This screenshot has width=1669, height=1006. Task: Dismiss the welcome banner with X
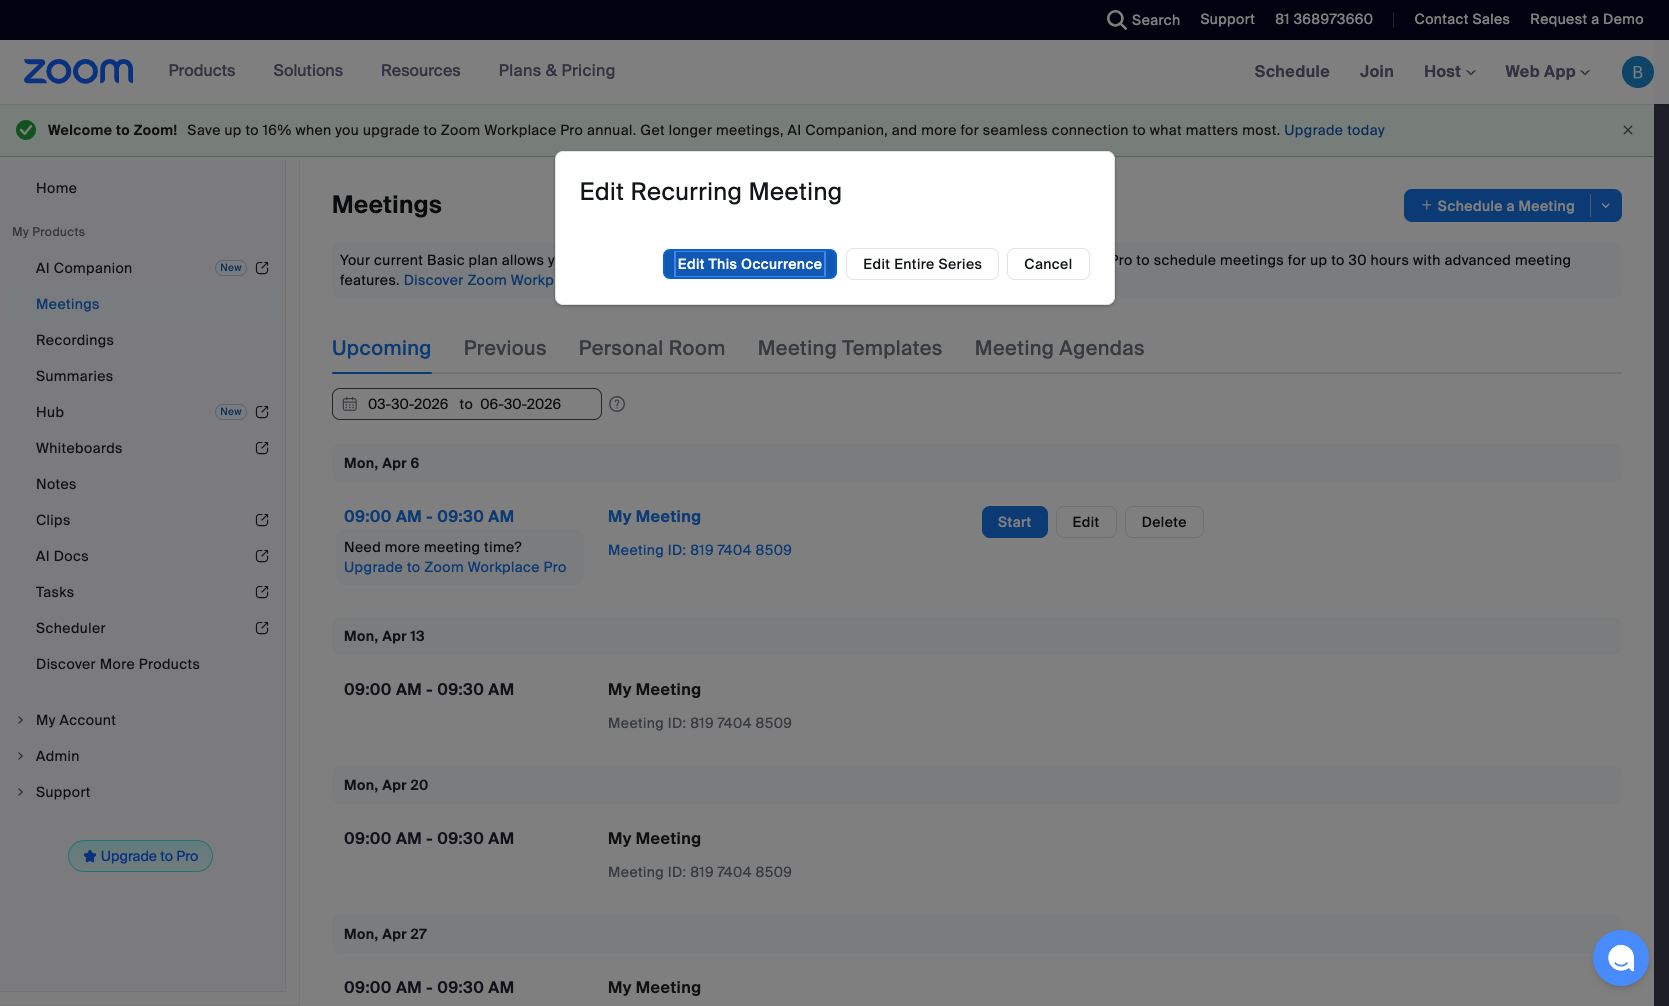tap(1628, 130)
